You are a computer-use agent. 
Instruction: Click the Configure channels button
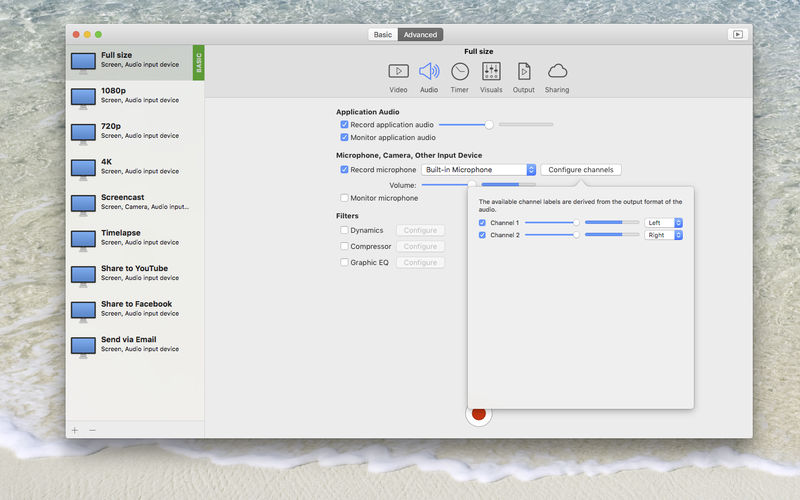click(x=581, y=169)
